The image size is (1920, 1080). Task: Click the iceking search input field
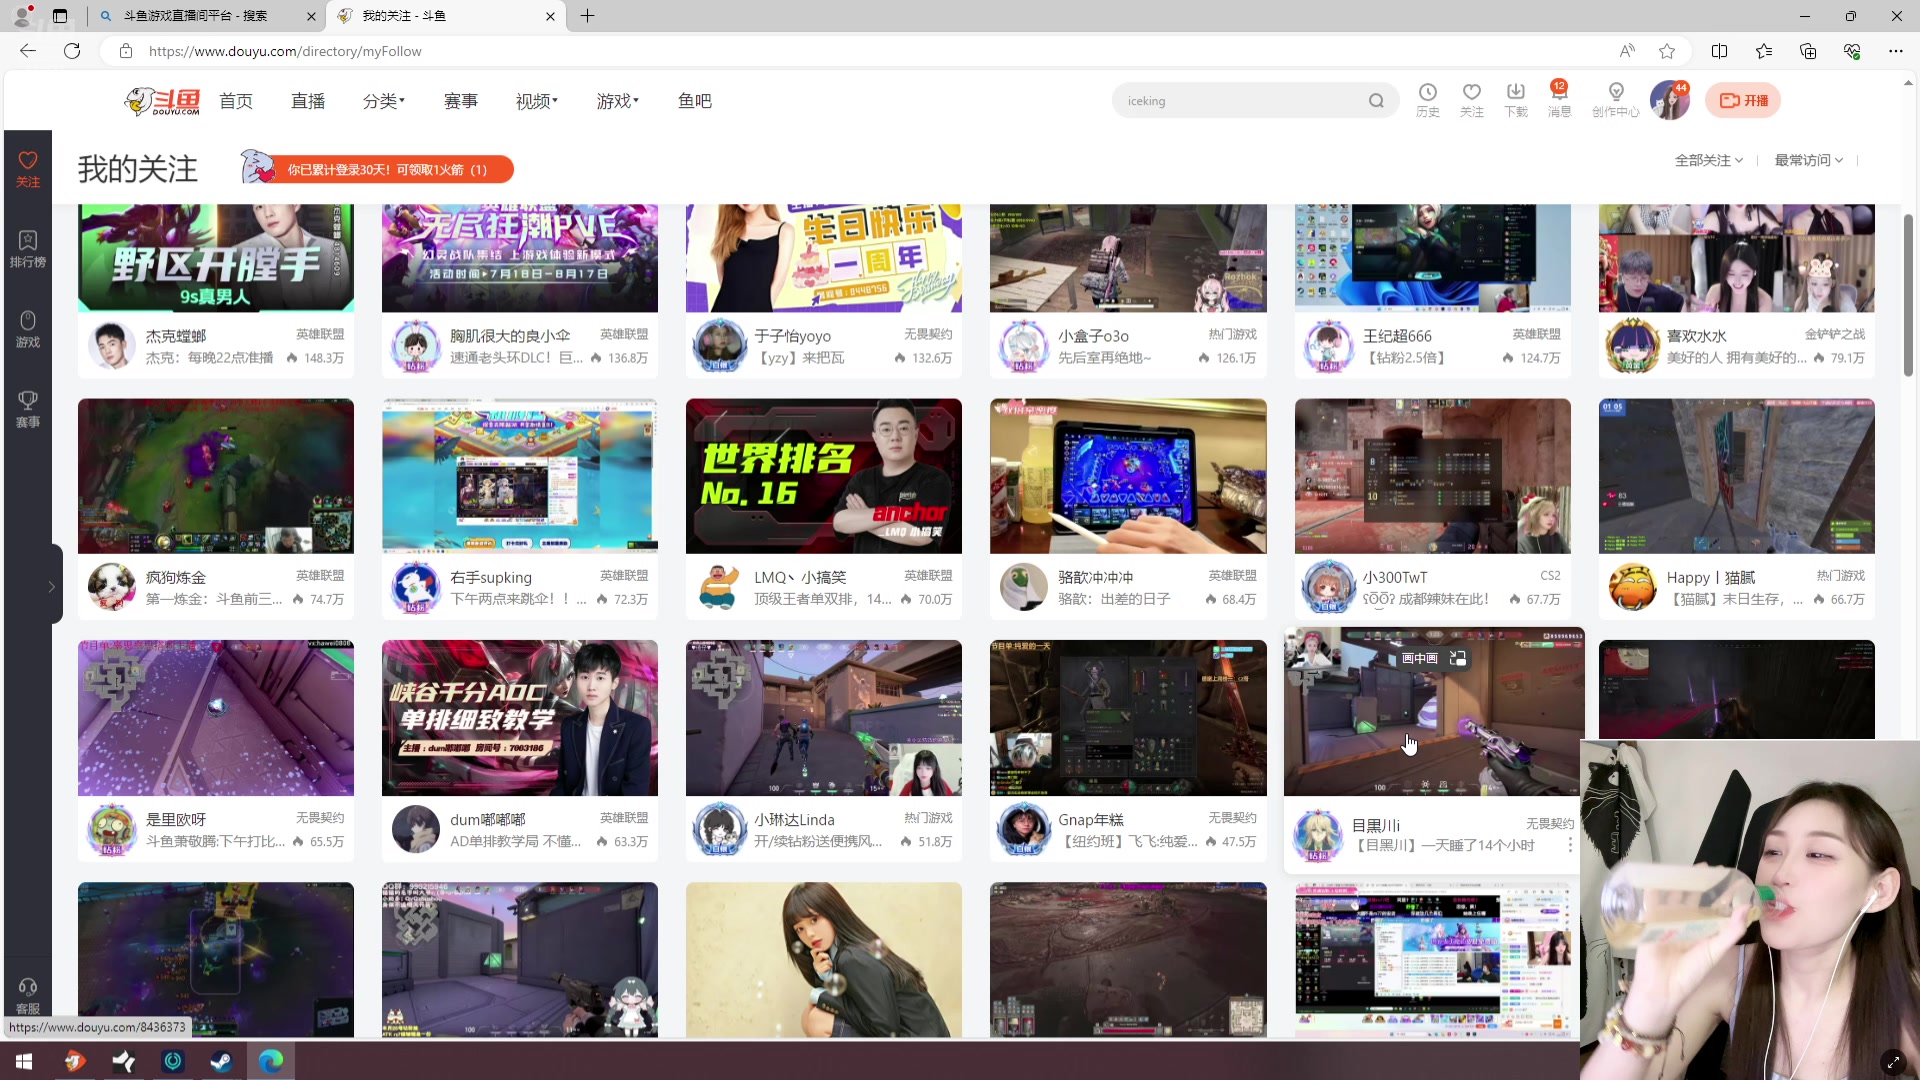click(1240, 101)
